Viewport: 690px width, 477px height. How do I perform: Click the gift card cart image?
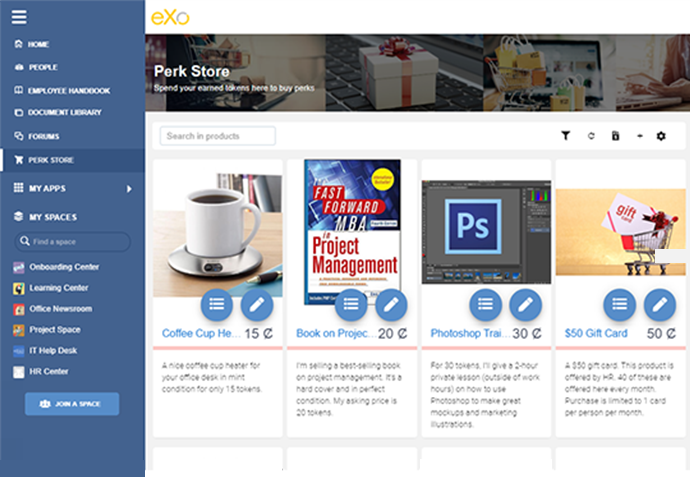620,232
